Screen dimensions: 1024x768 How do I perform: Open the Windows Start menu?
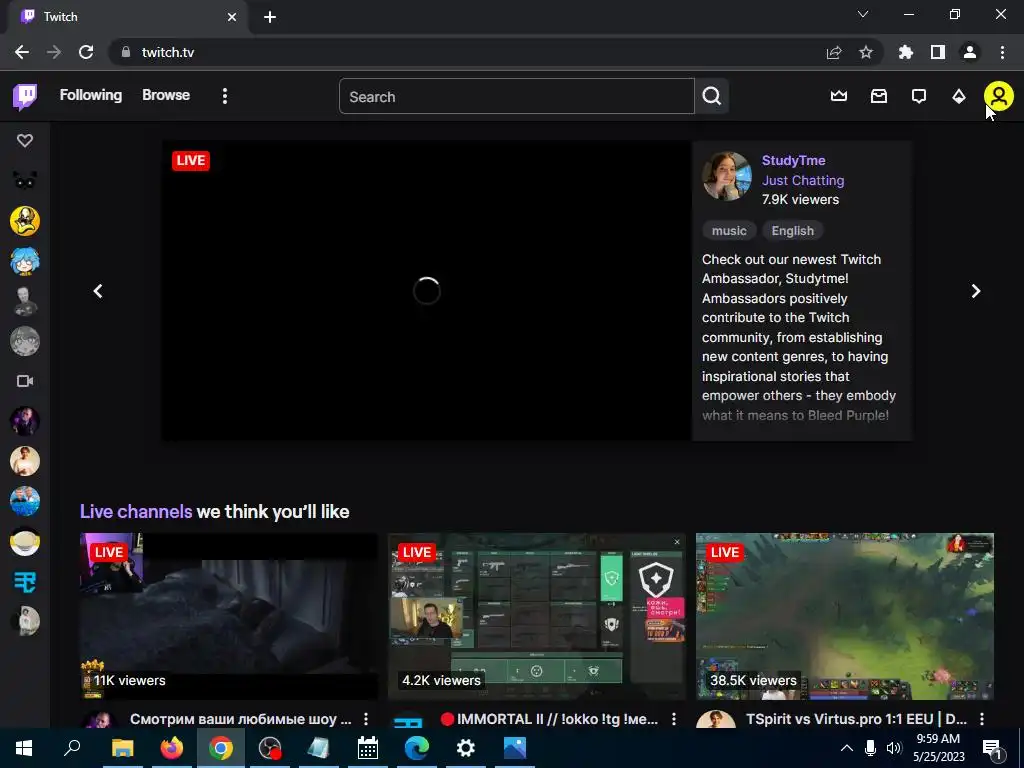point(24,748)
